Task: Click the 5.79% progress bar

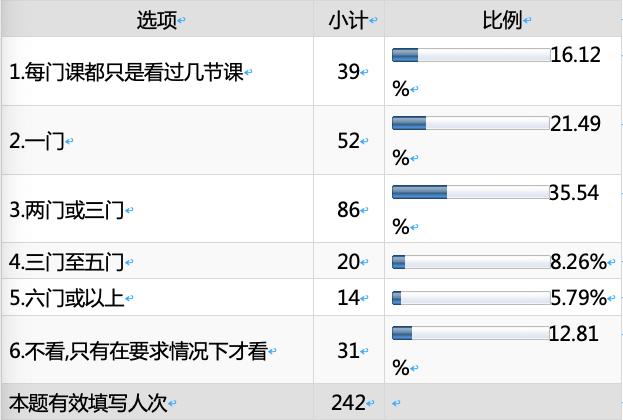Action: 471,297
